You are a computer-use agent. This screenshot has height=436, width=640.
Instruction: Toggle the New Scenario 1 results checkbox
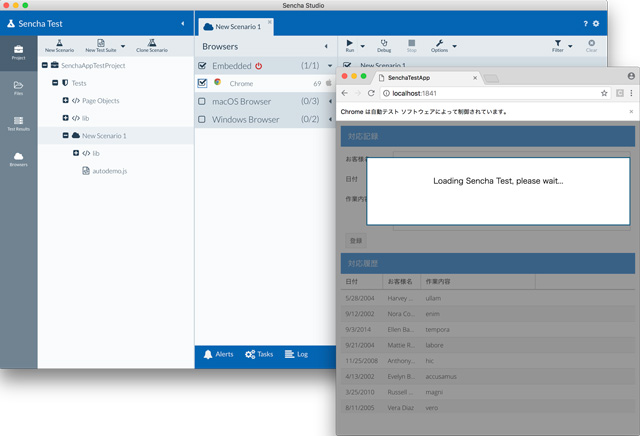347,65
